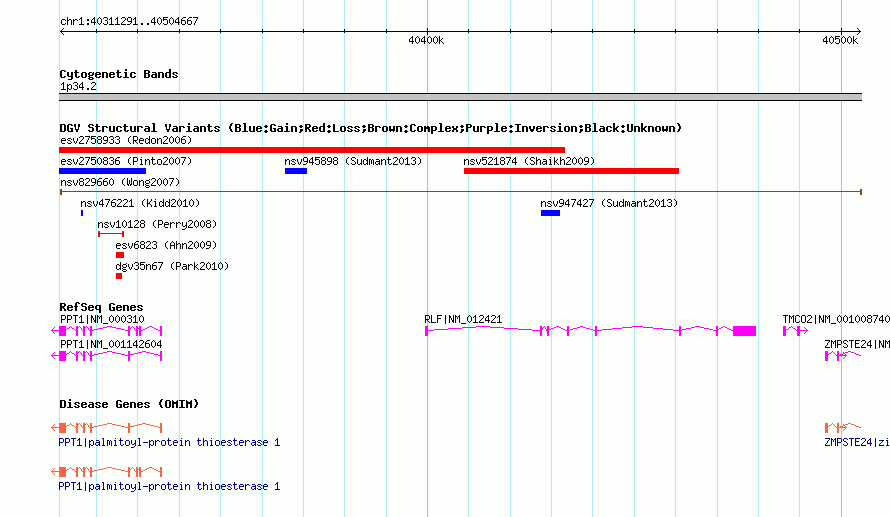Click the 1p34.2 cytogenetic band bar
Image resolution: width=890 pixels, height=517 pixels.
point(460,97)
